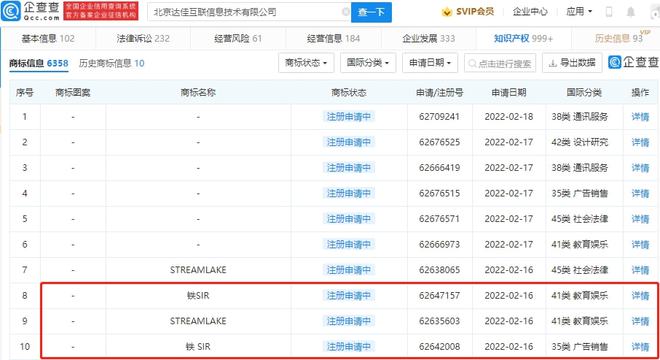
Task: Click 38类 通讯服务 in row 1
Action: [580, 117]
